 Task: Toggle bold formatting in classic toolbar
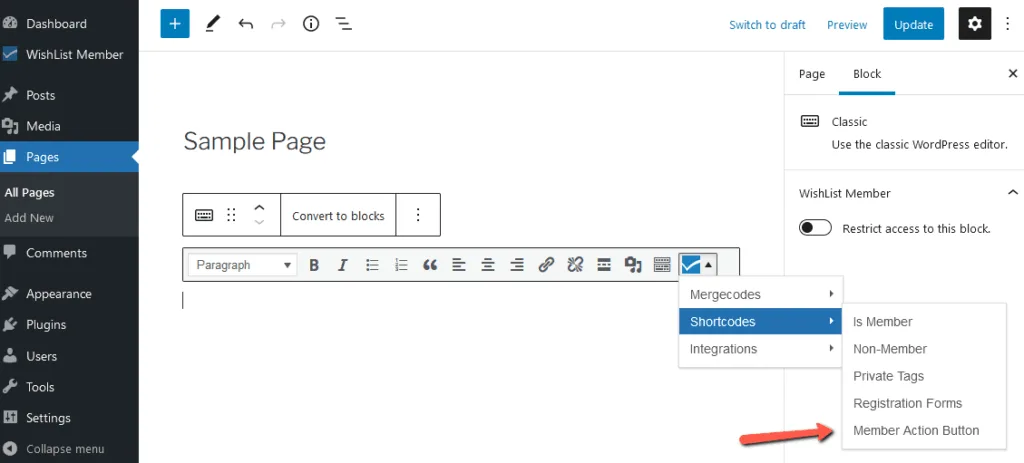[314, 265]
